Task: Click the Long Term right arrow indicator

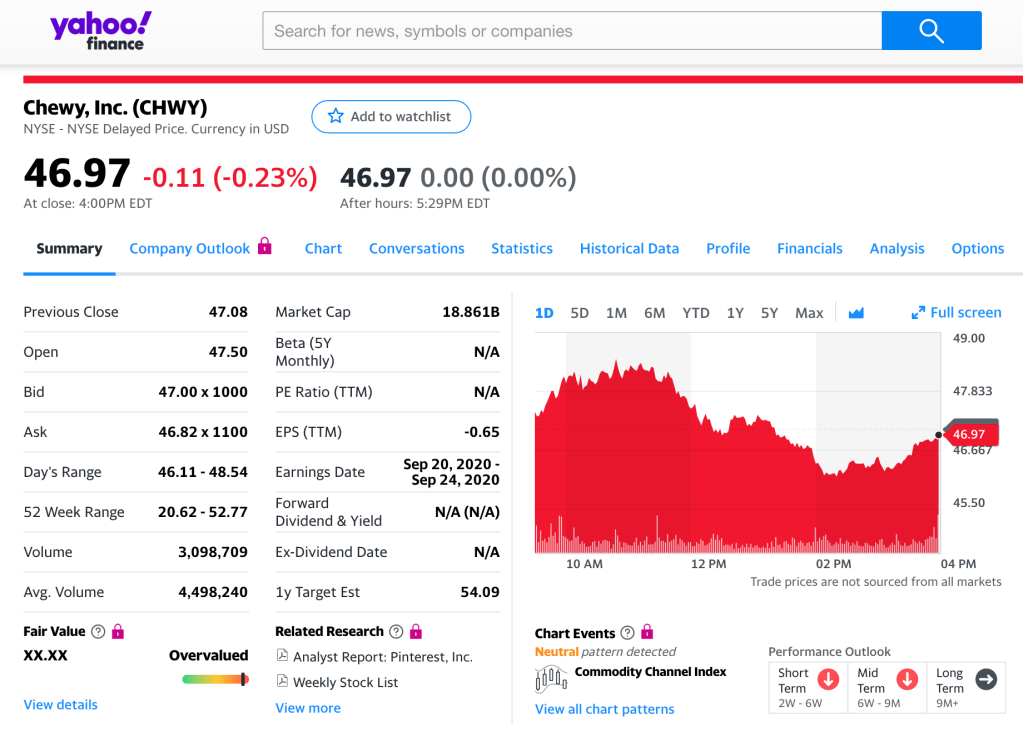Action: point(986,680)
